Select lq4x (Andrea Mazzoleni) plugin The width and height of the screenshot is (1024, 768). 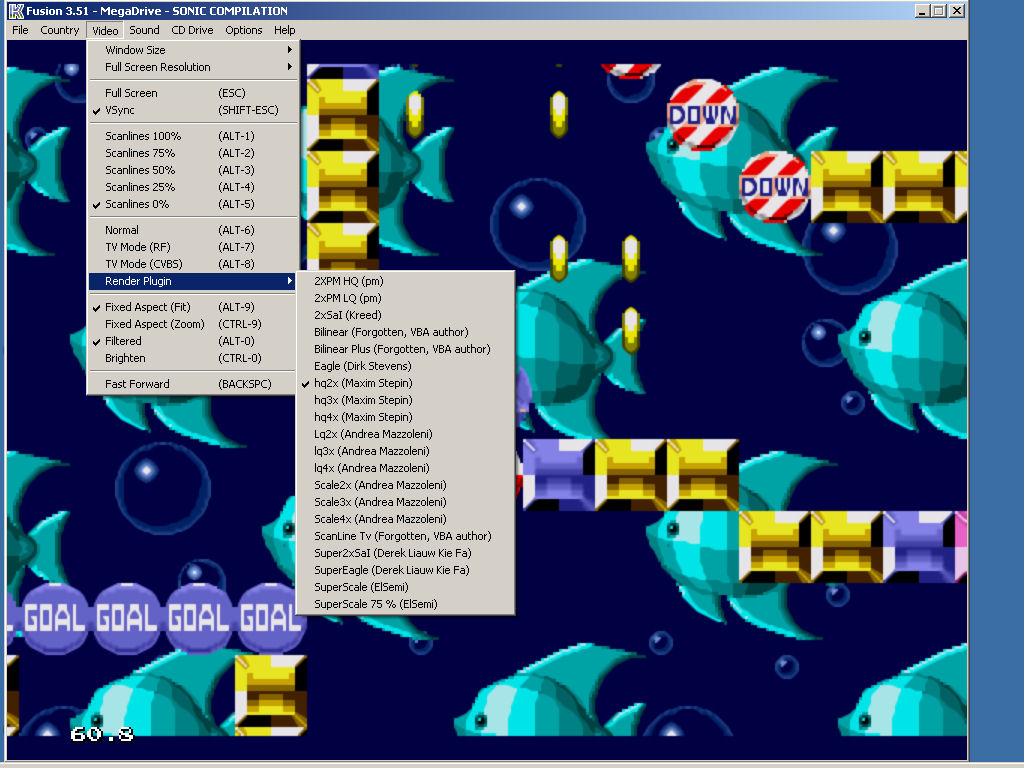tap(406, 468)
